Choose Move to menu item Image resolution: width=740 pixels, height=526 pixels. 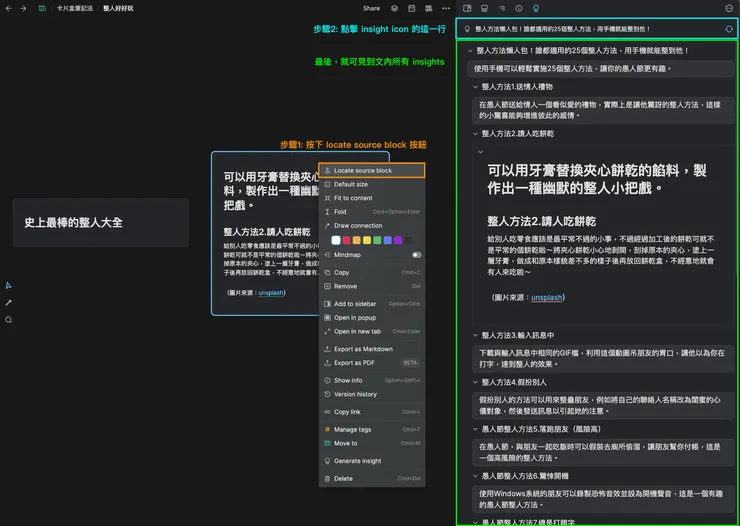[x=372, y=443]
